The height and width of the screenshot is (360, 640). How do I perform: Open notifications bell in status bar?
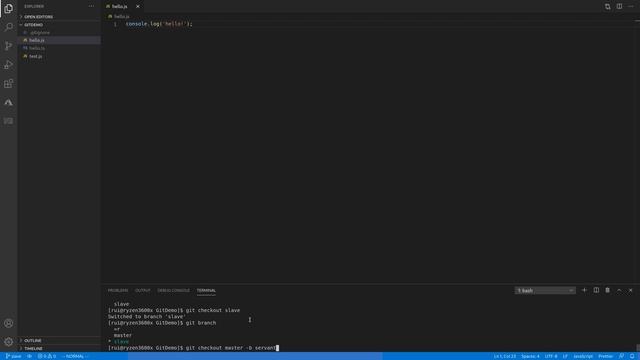632,356
